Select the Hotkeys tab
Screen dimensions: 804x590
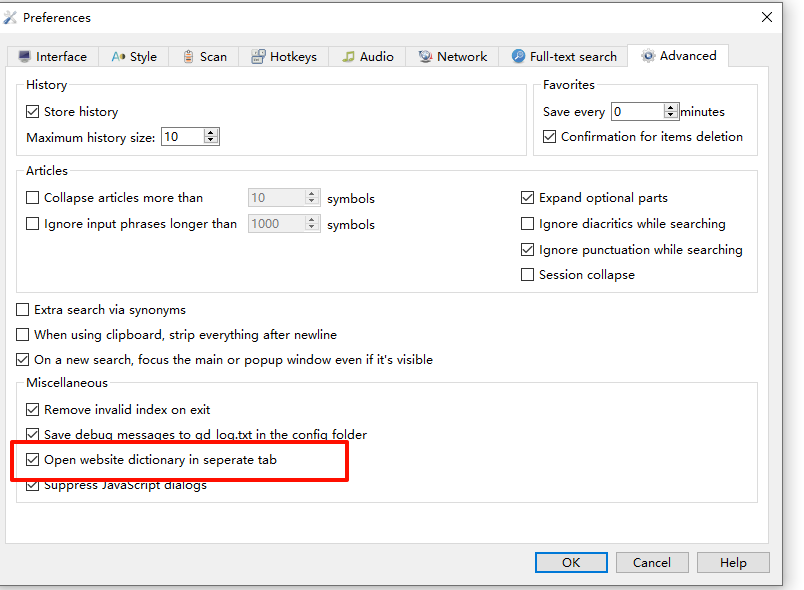287,57
